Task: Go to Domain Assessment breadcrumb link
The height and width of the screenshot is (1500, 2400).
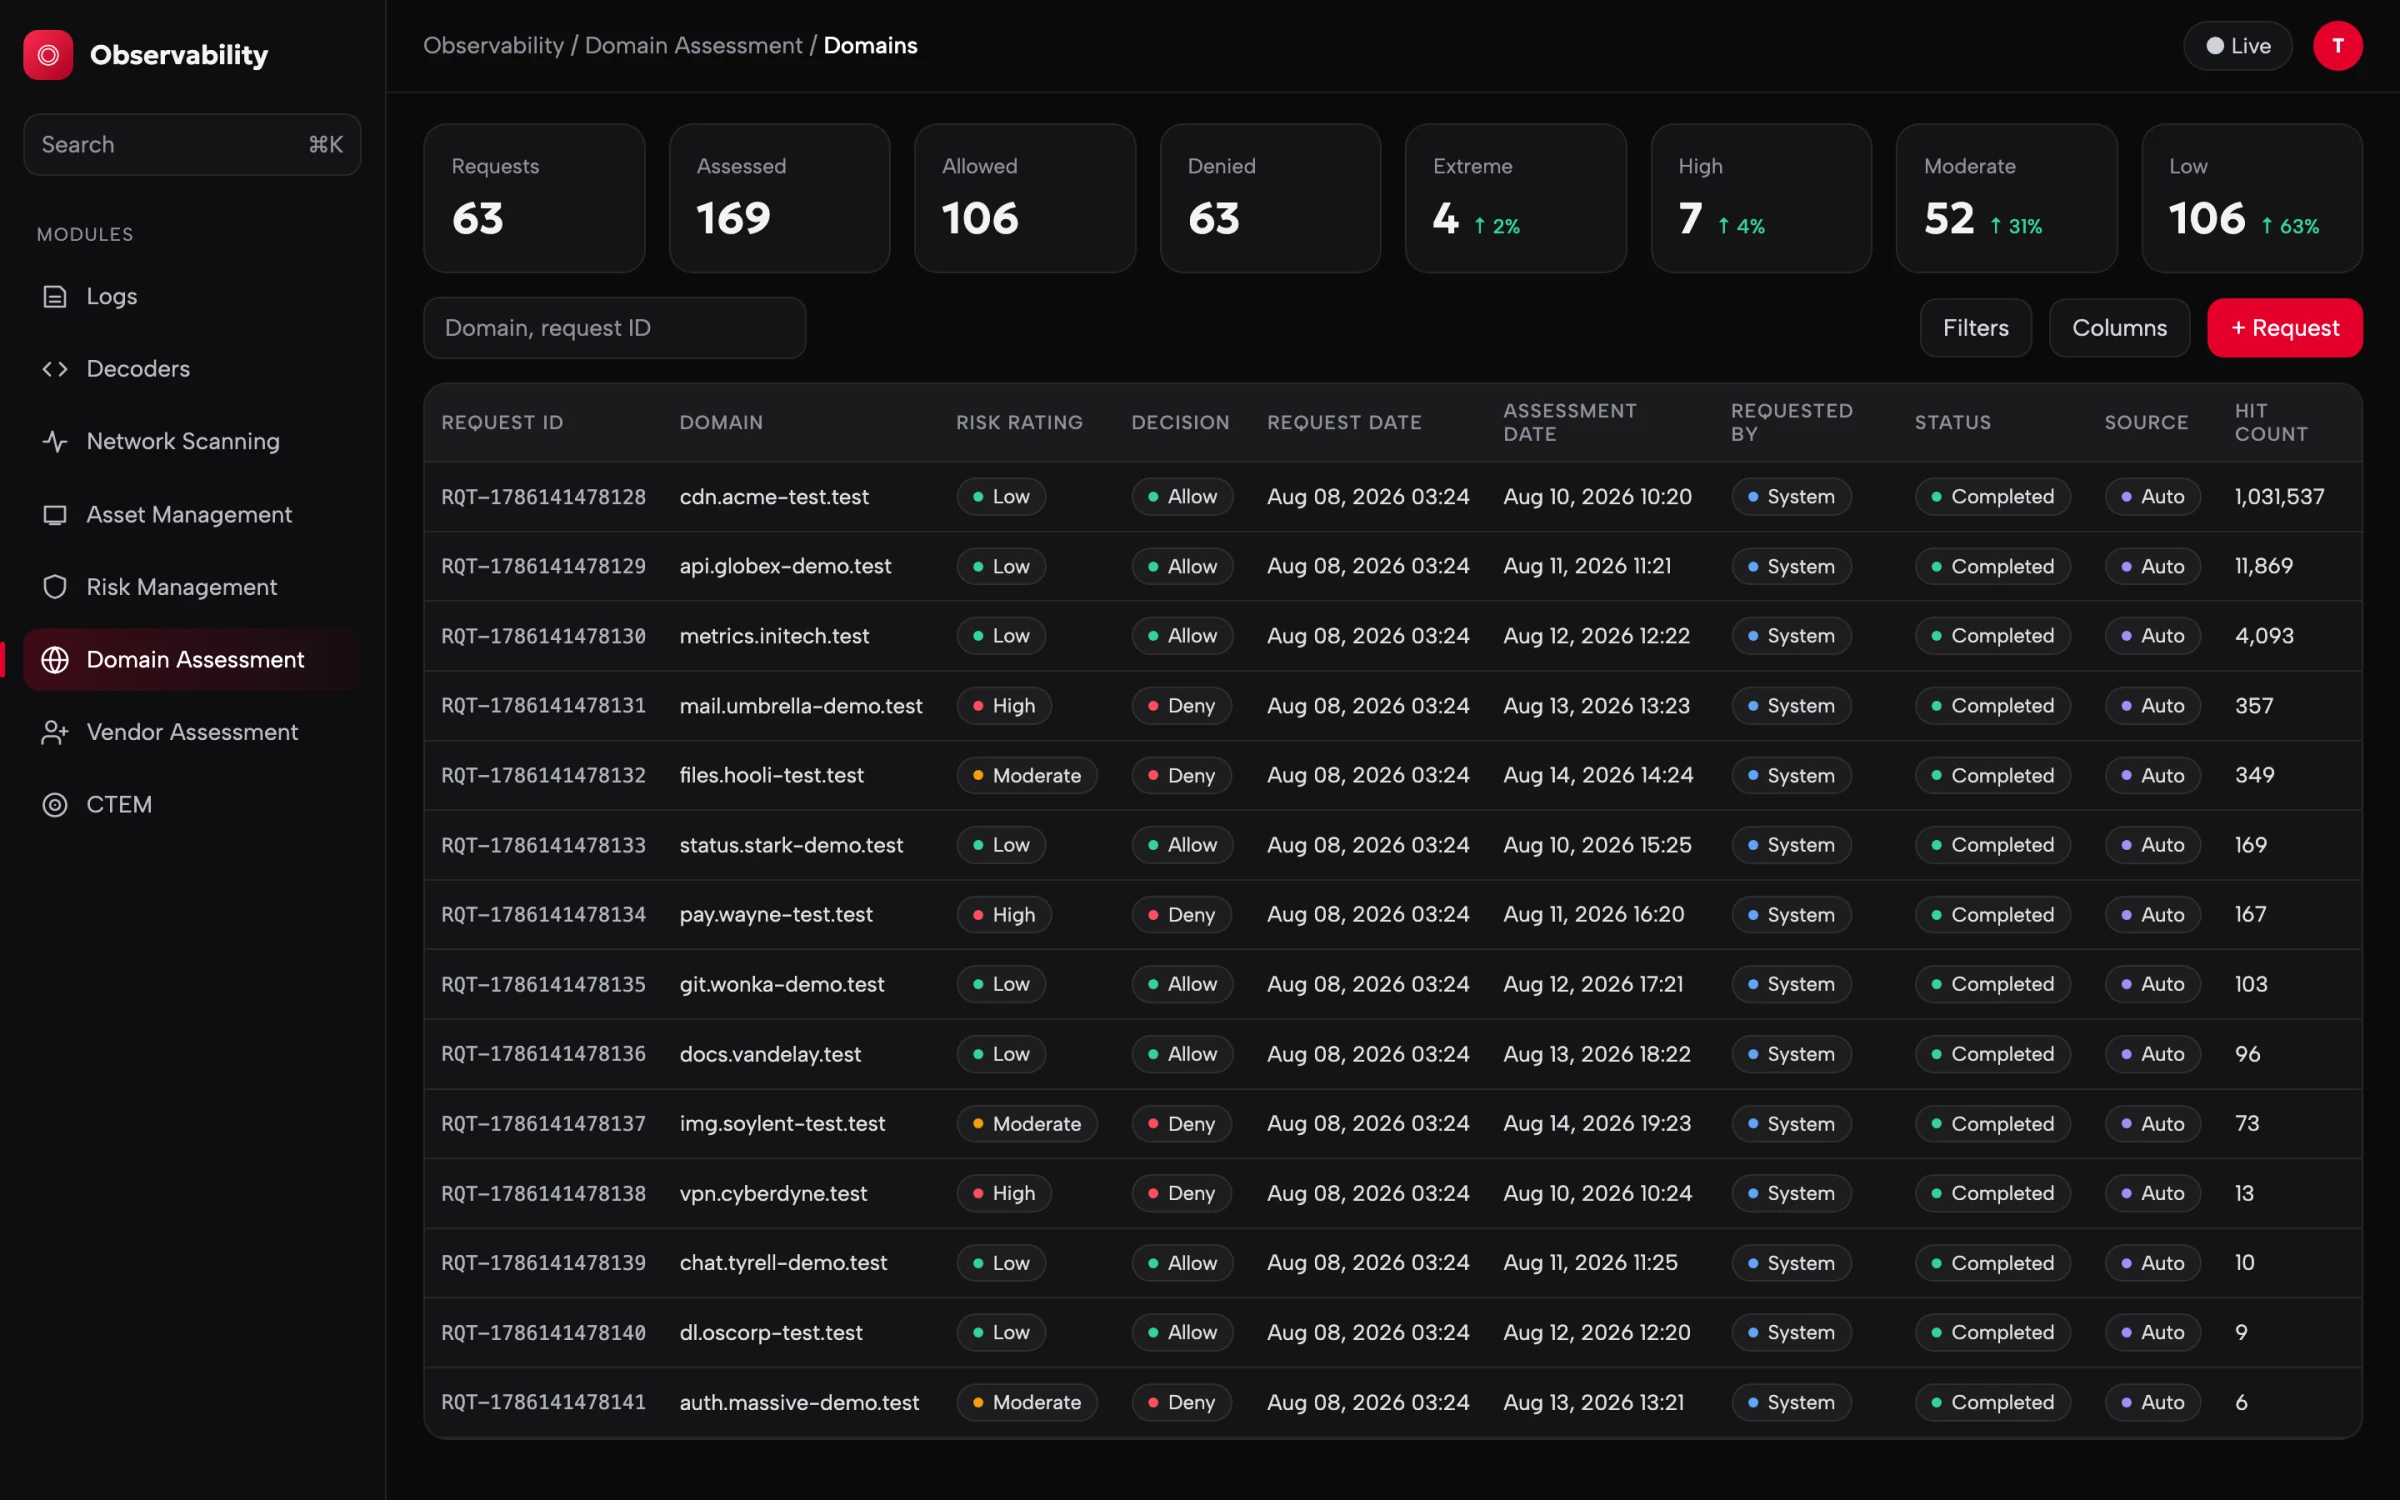Action: 693,46
